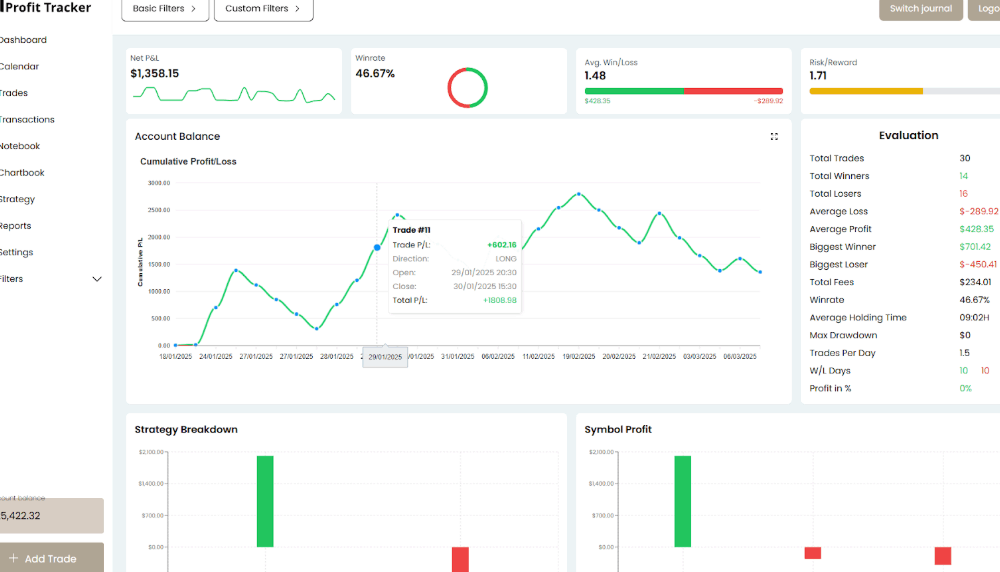This screenshot has height=572, width=1000.
Task: Click the Net P&L sparkline chart
Action: tap(234, 94)
